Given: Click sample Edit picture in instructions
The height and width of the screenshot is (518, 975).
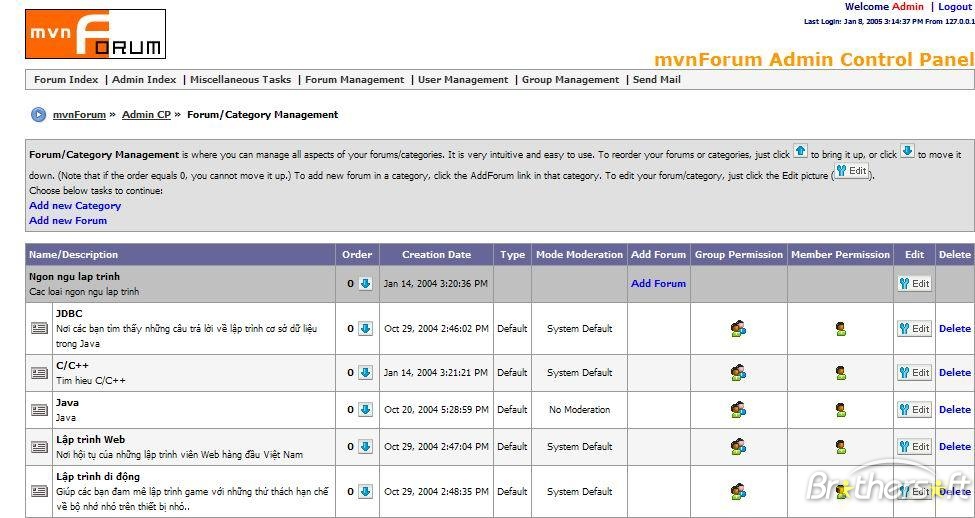Looking at the screenshot, I should click(x=852, y=171).
